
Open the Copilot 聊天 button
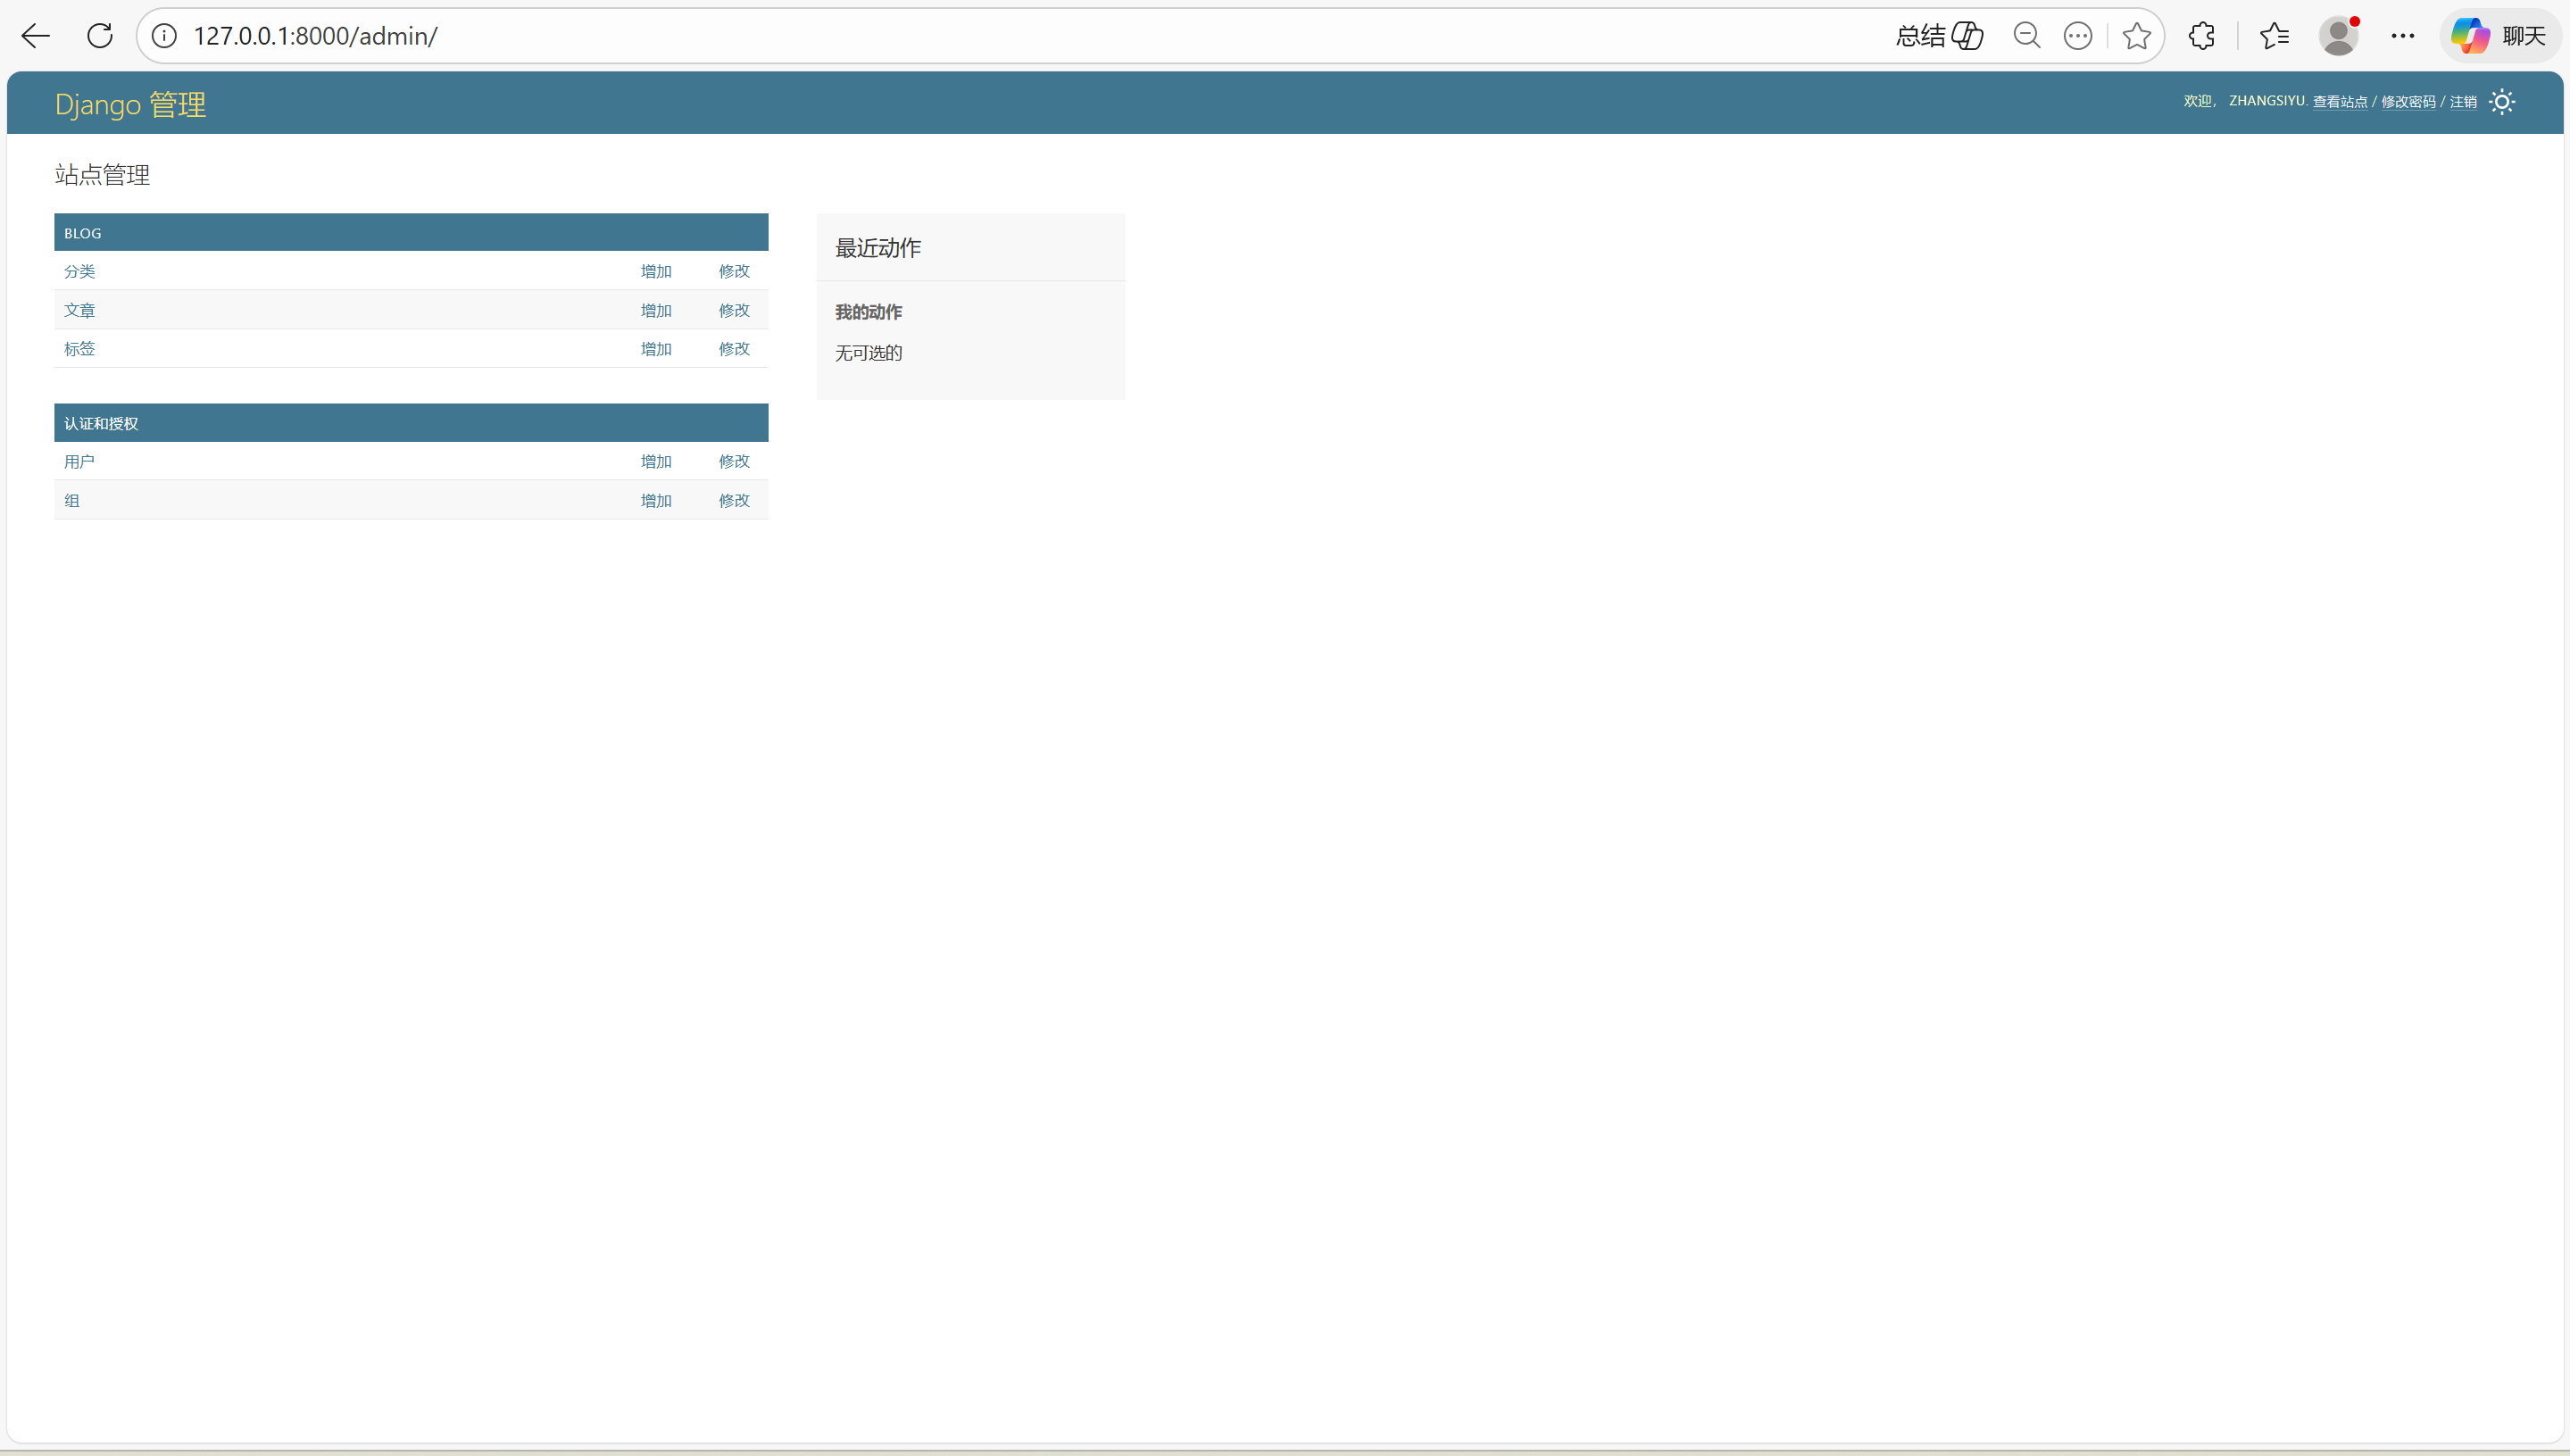(x=2500, y=36)
